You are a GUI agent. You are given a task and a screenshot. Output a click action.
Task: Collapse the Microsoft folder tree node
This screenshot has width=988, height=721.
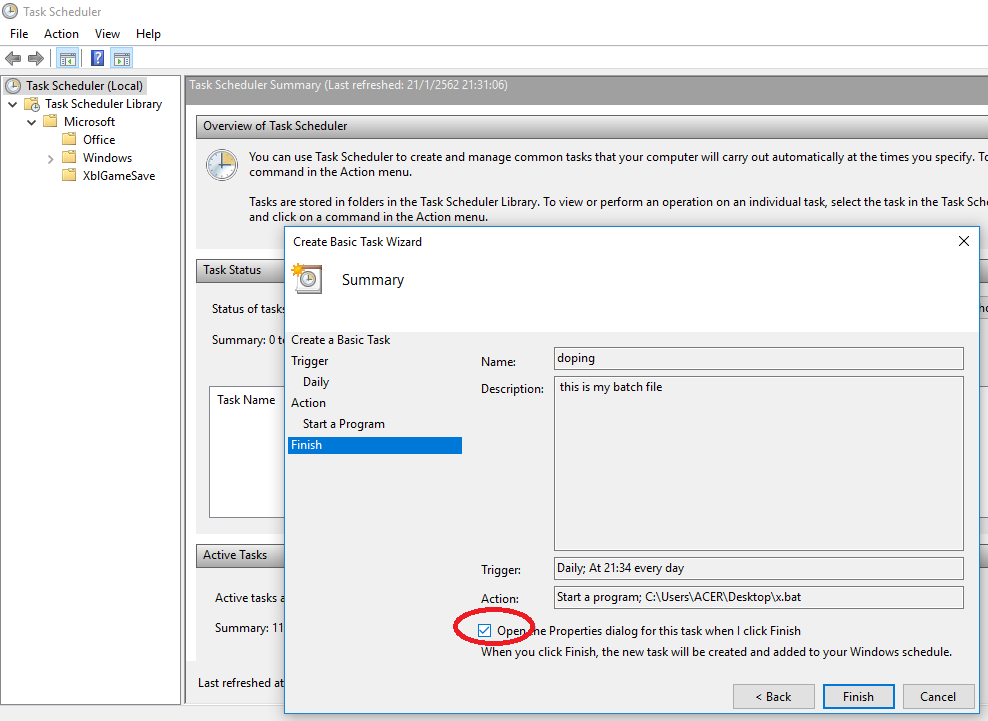click(x=31, y=122)
